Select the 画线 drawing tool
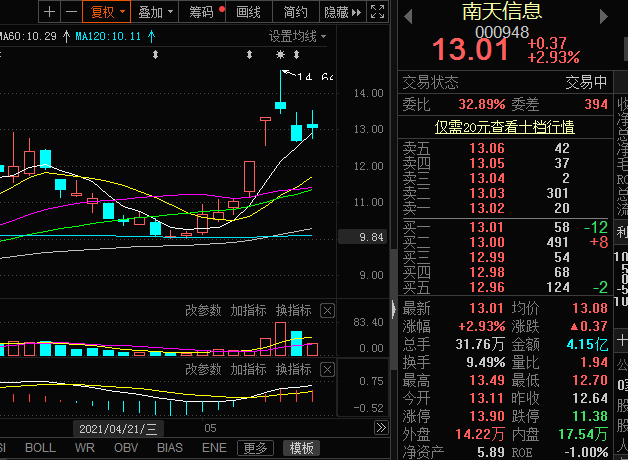Image resolution: width=628 pixels, height=460 pixels. tap(249, 12)
